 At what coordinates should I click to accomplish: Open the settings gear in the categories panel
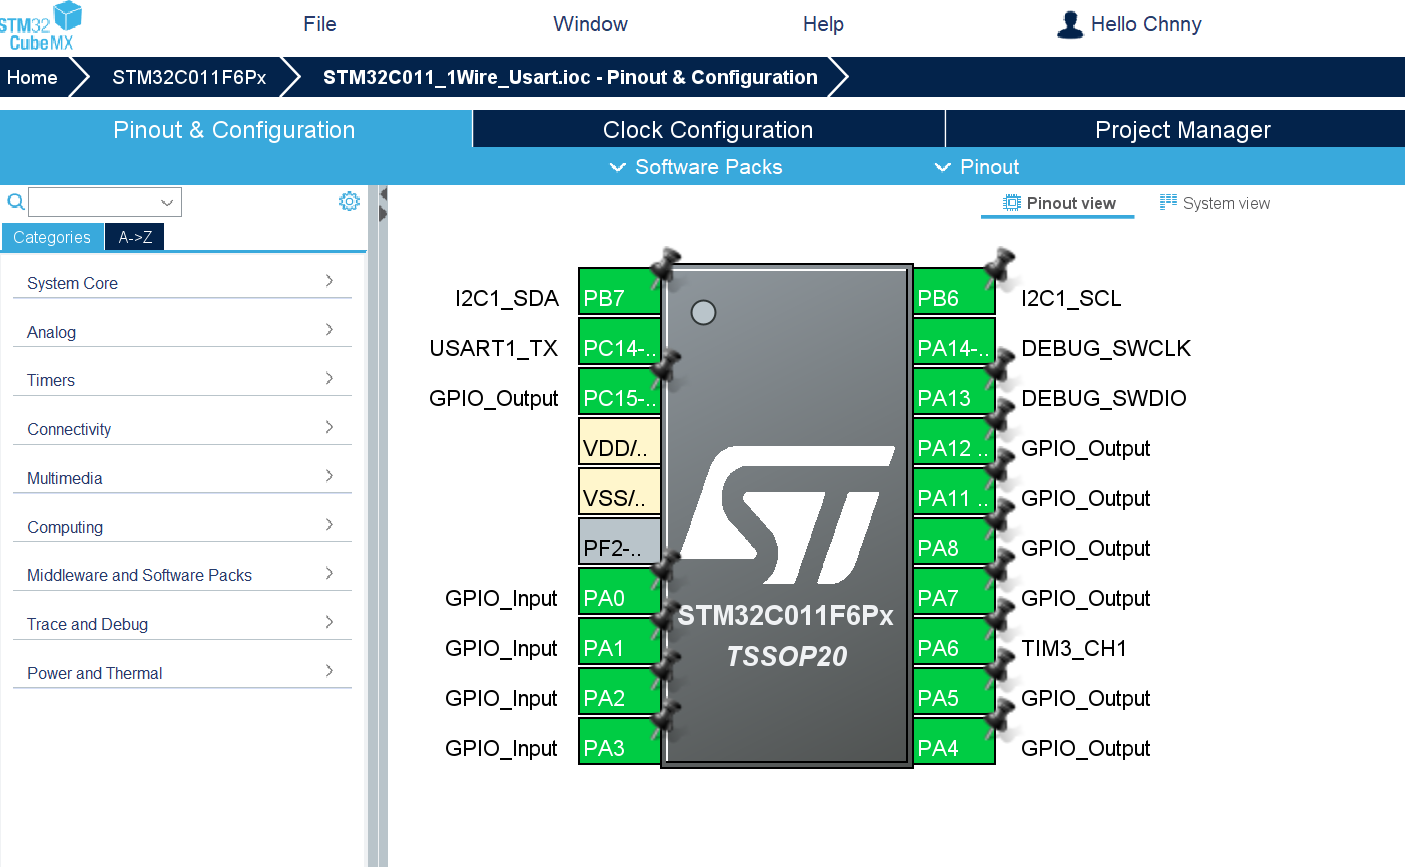pos(349,201)
